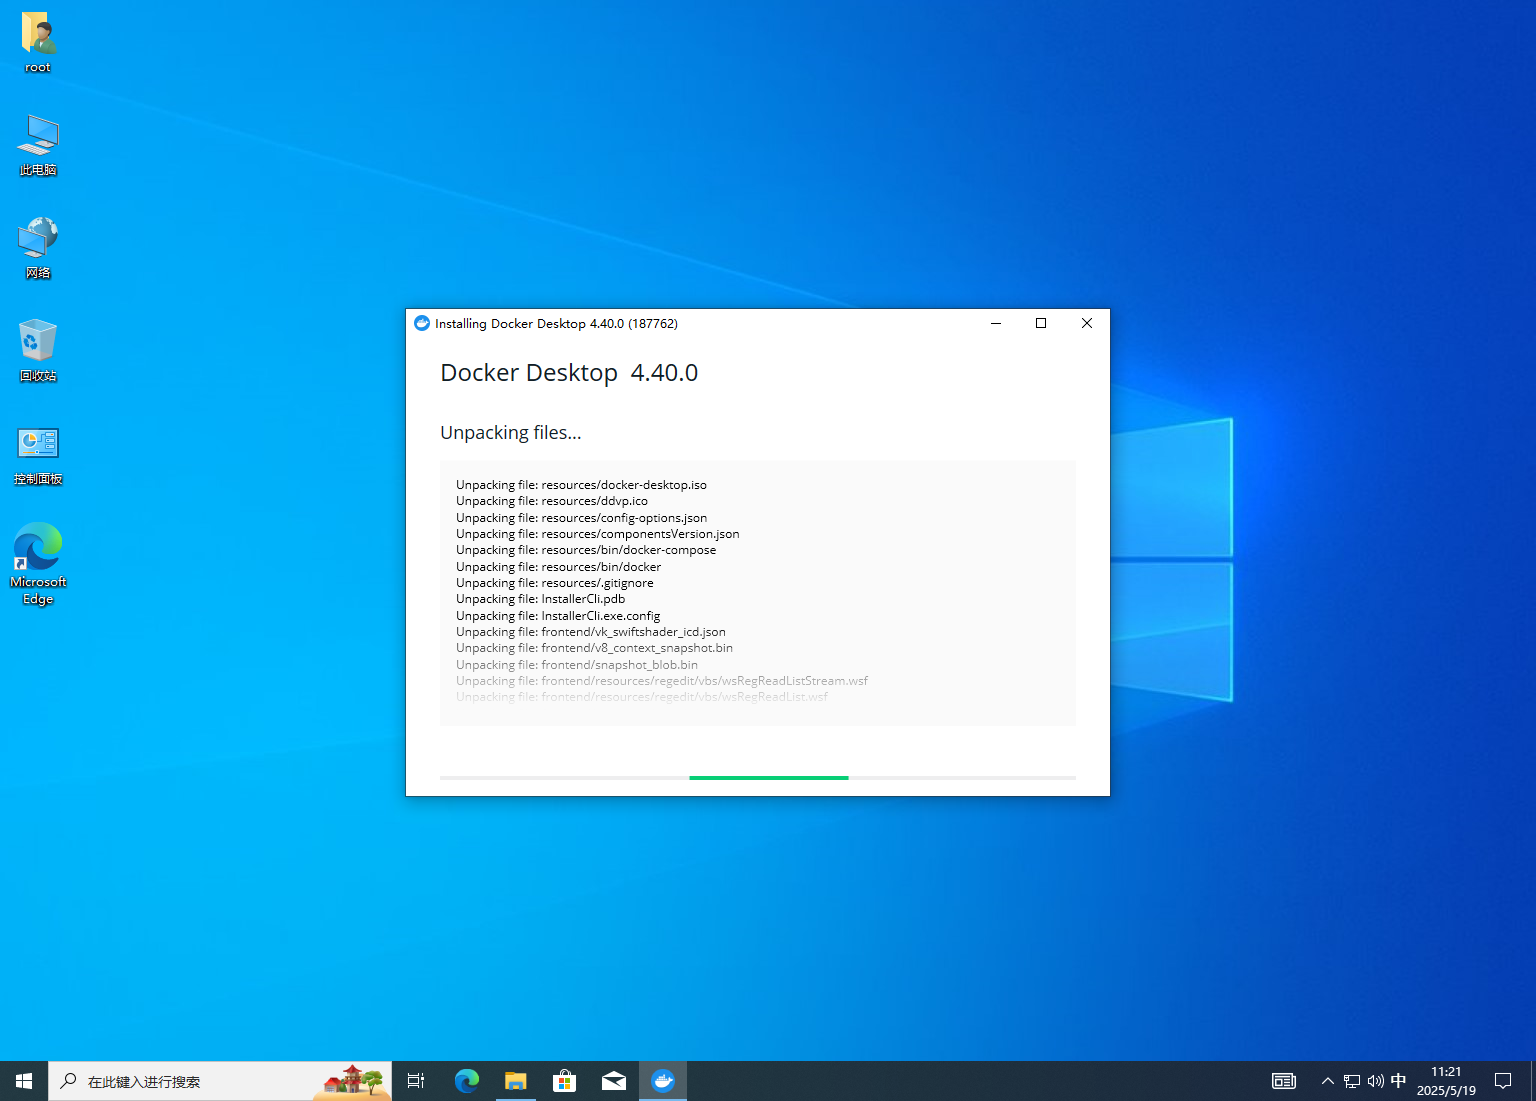Open the news and interests tray icon
The height and width of the screenshot is (1101, 1536).
(x=1284, y=1081)
